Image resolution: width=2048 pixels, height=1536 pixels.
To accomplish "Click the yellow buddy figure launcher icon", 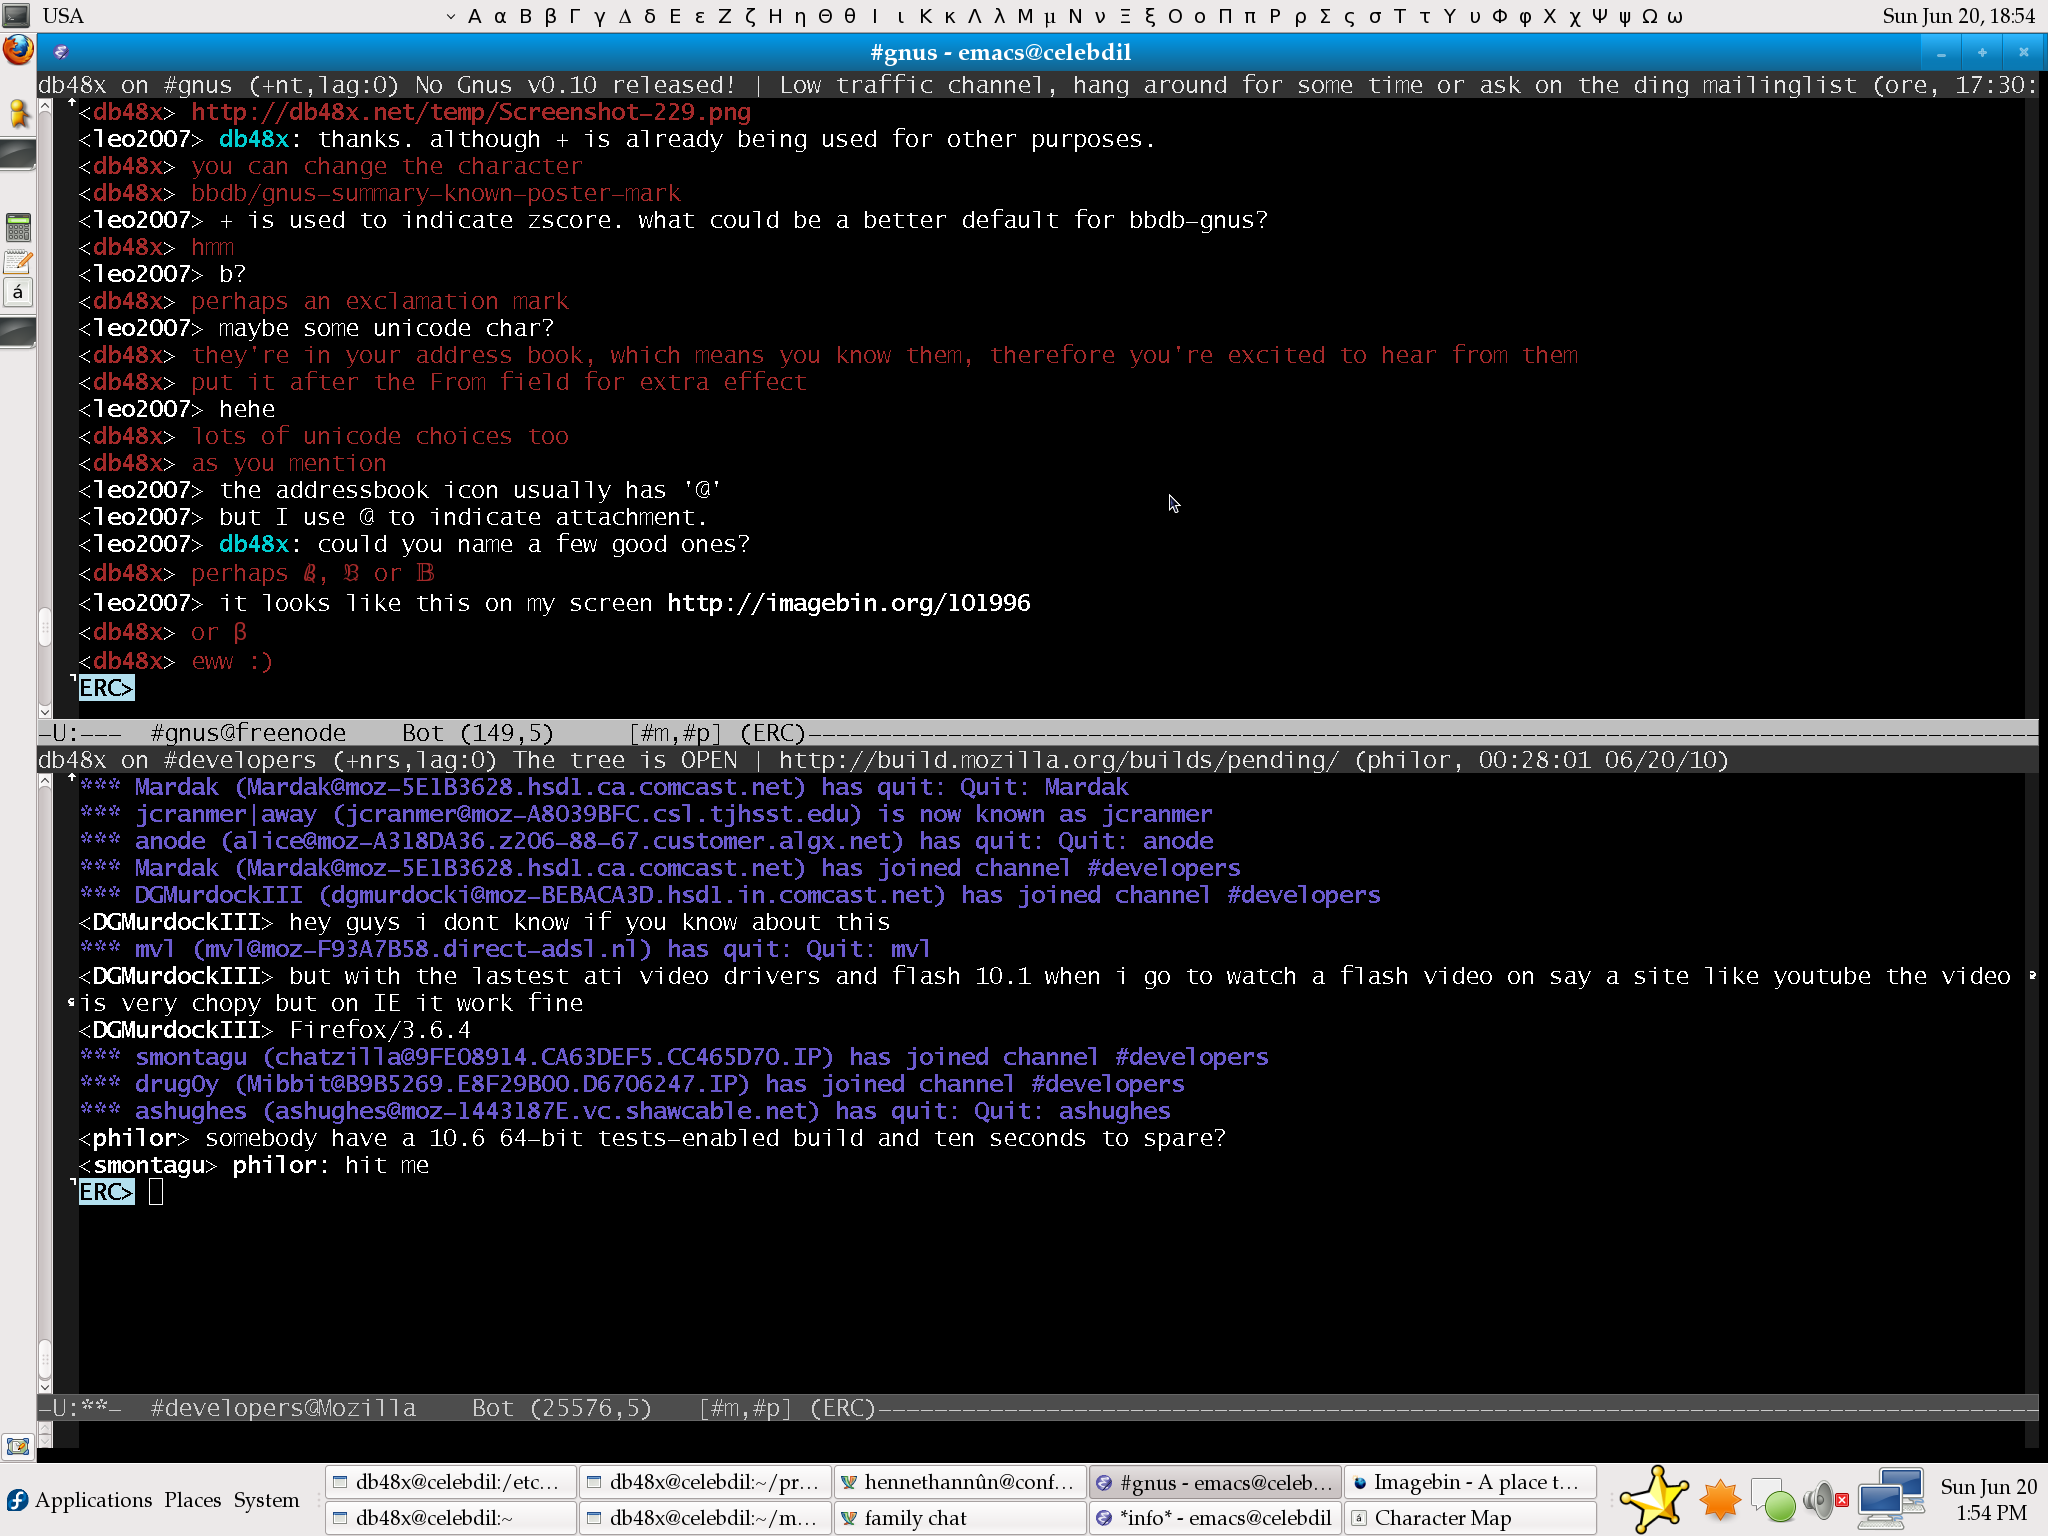I will (18, 113).
